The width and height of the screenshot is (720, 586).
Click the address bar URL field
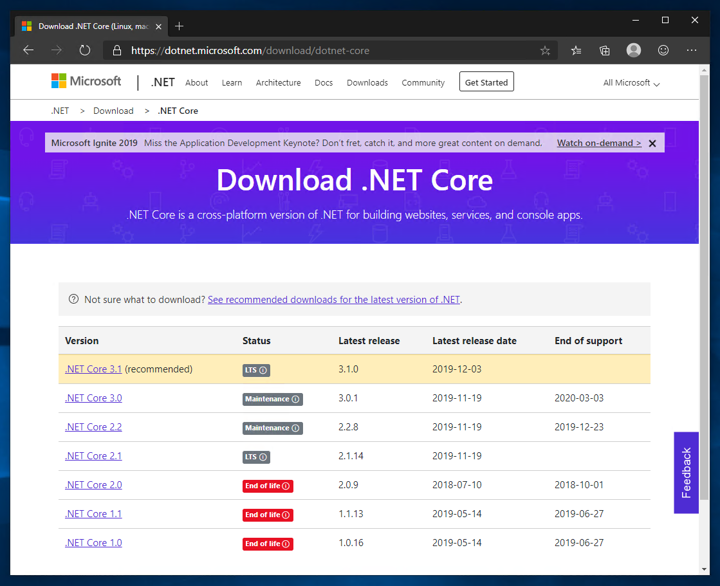pyautogui.click(x=333, y=51)
